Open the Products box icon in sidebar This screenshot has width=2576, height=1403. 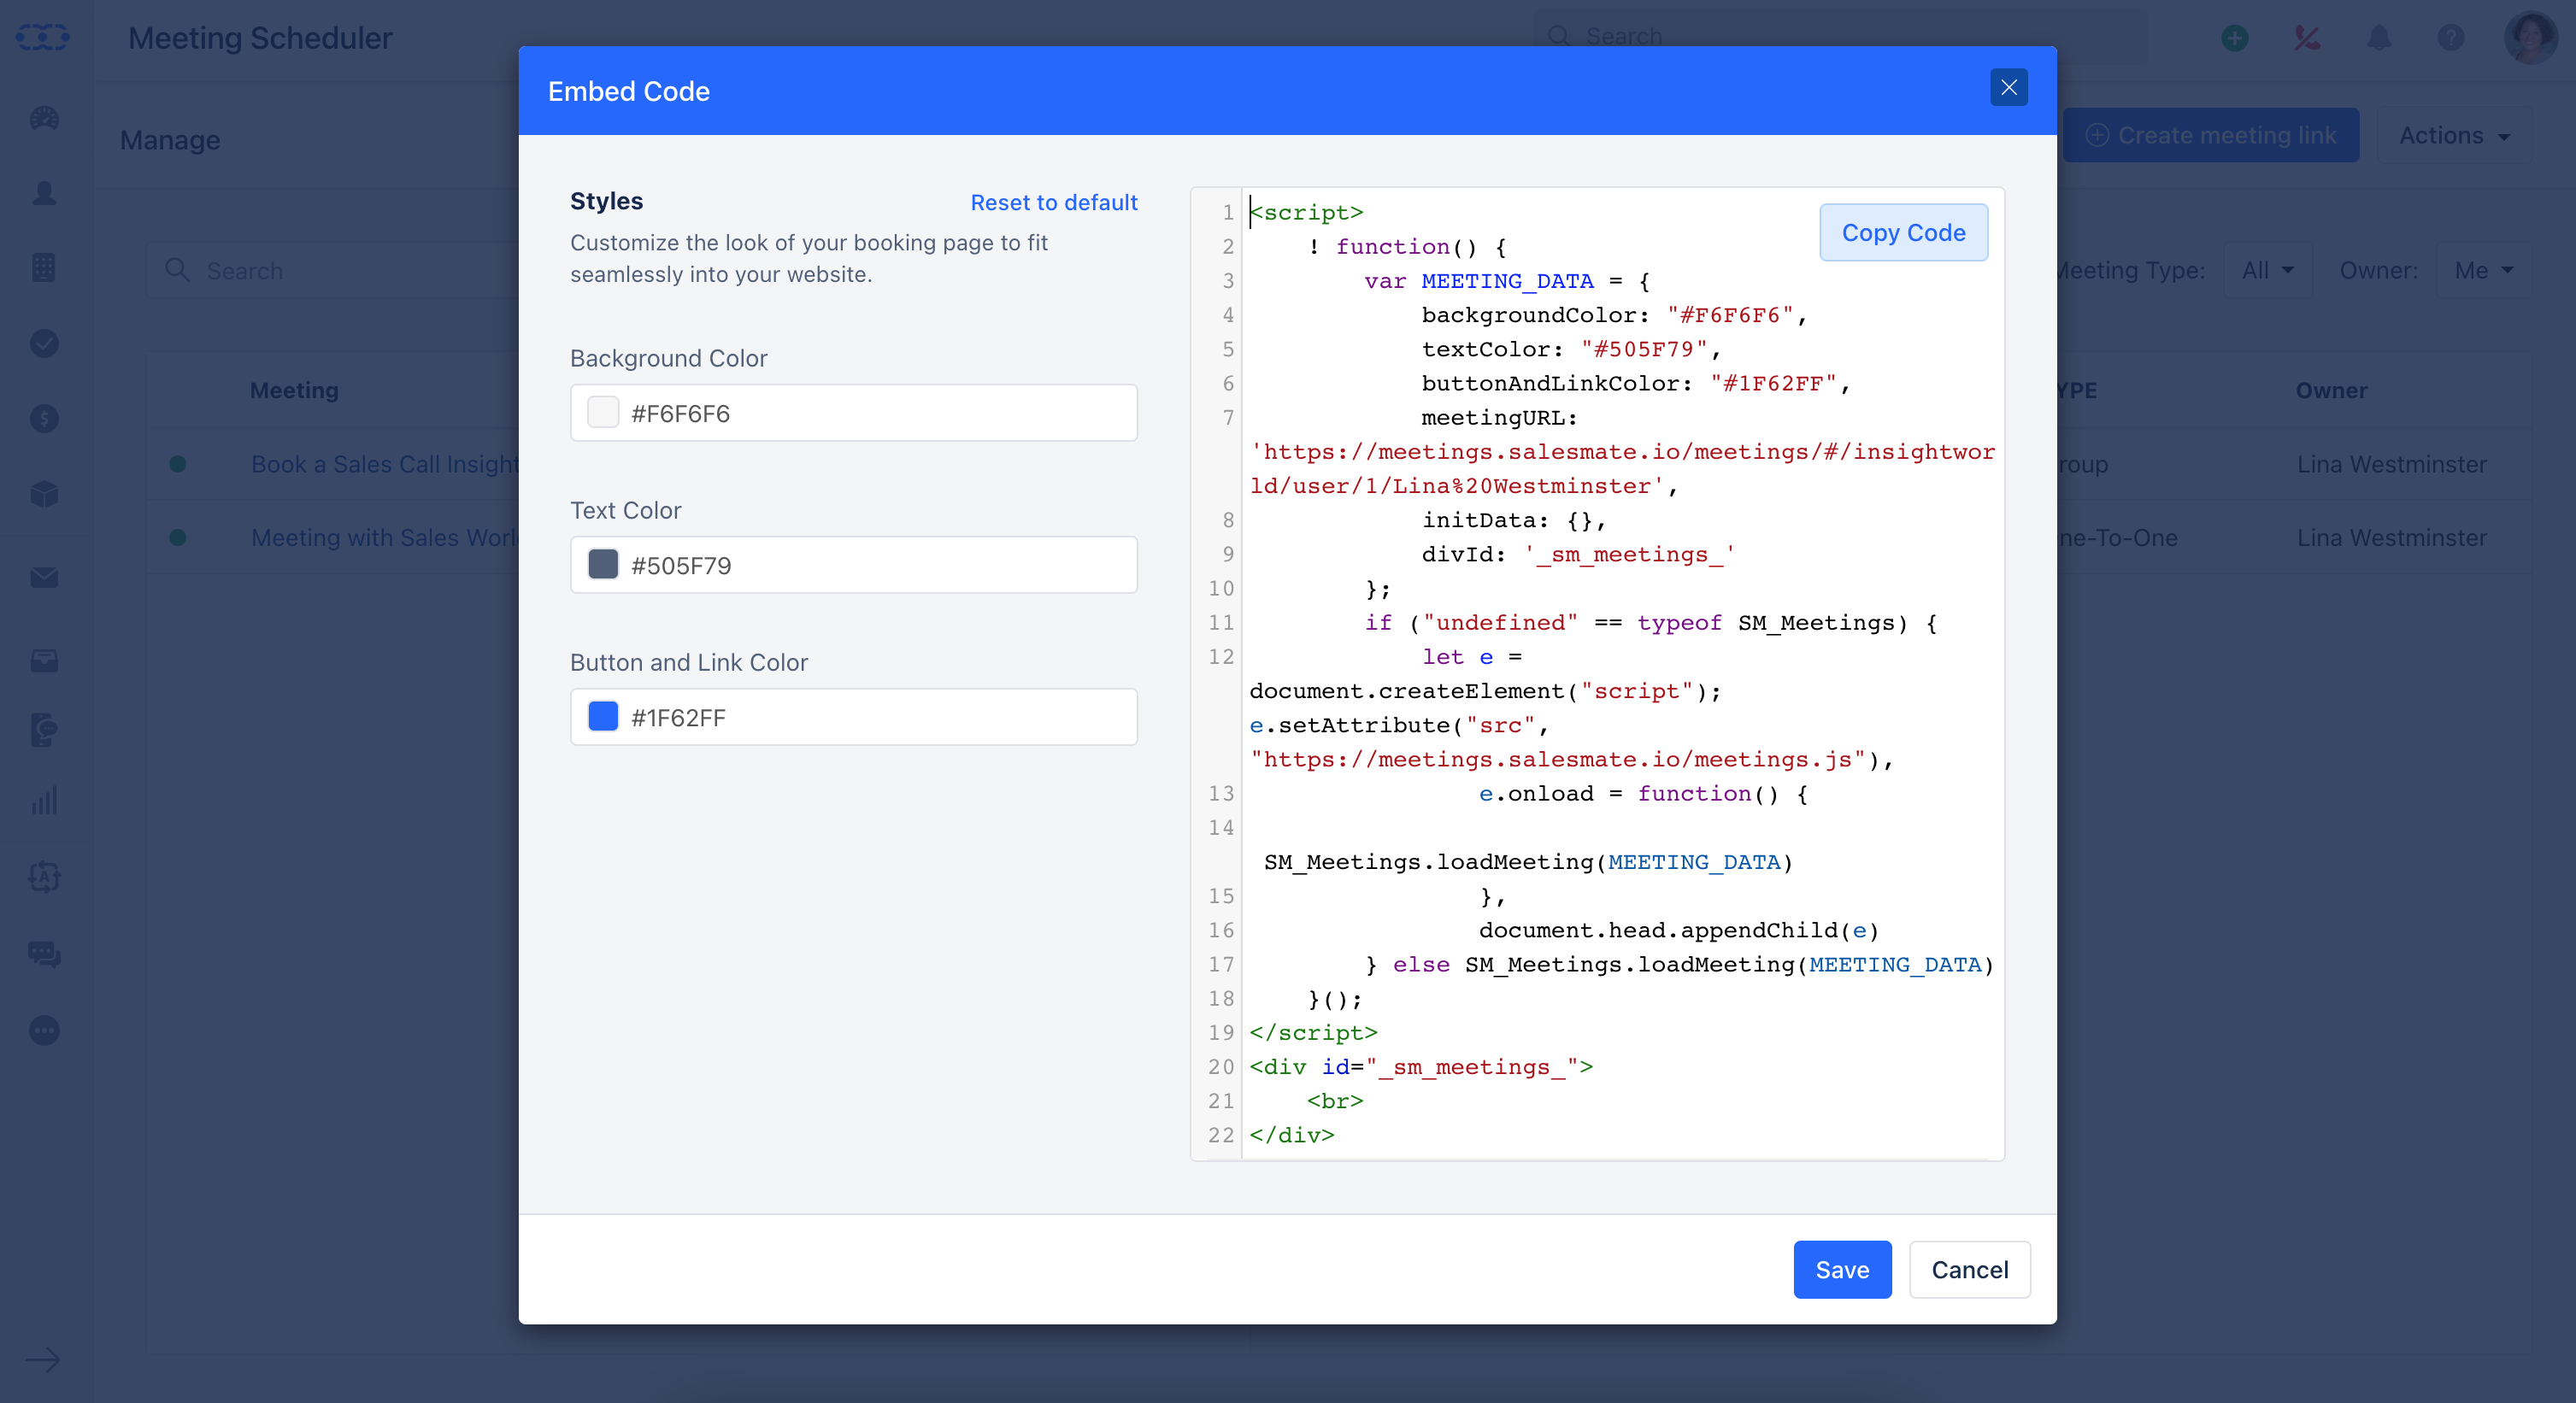coord(44,494)
